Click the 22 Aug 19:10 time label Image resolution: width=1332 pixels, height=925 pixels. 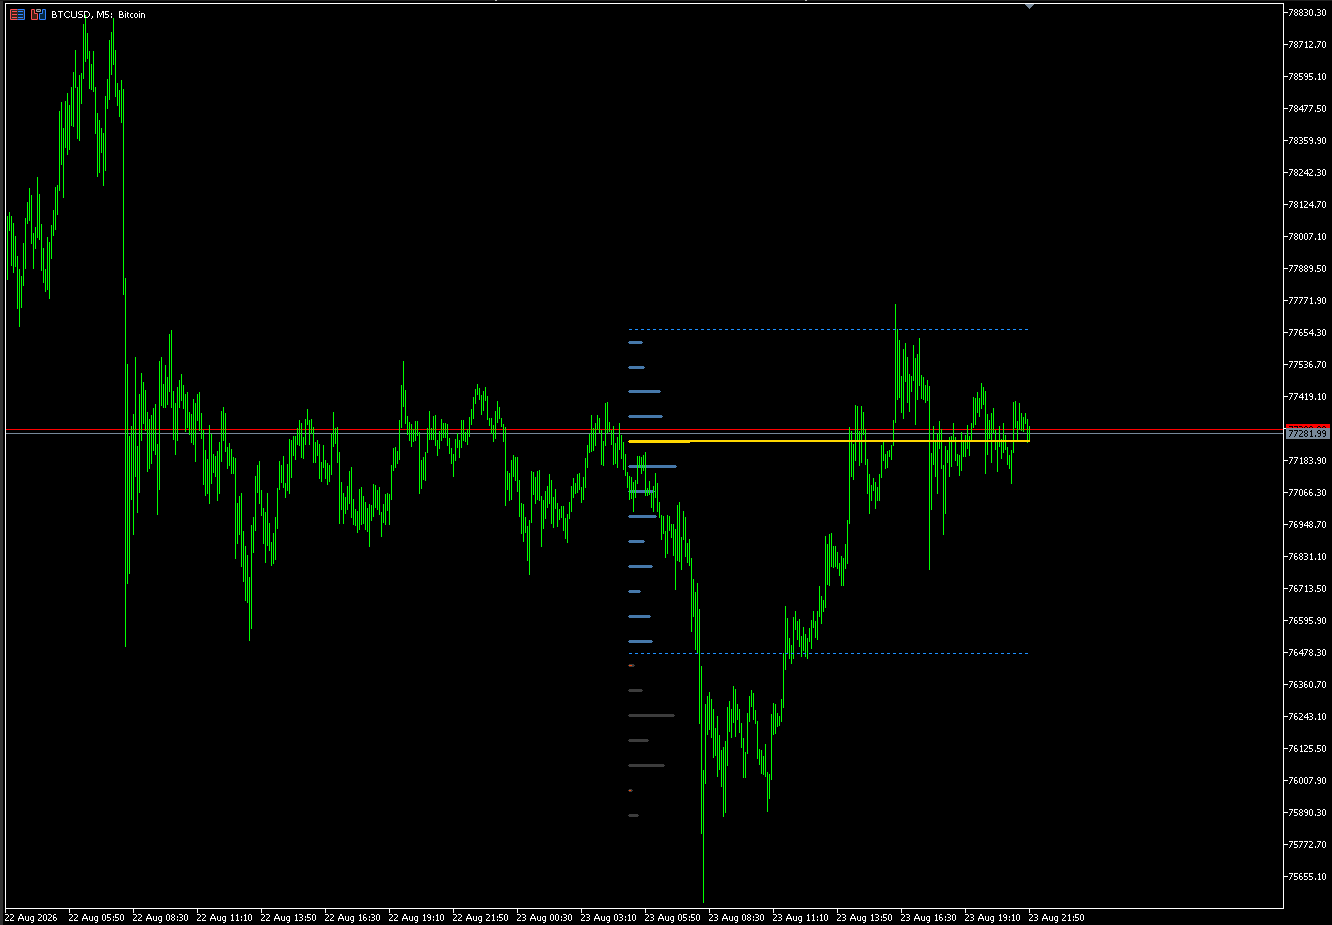tap(416, 917)
